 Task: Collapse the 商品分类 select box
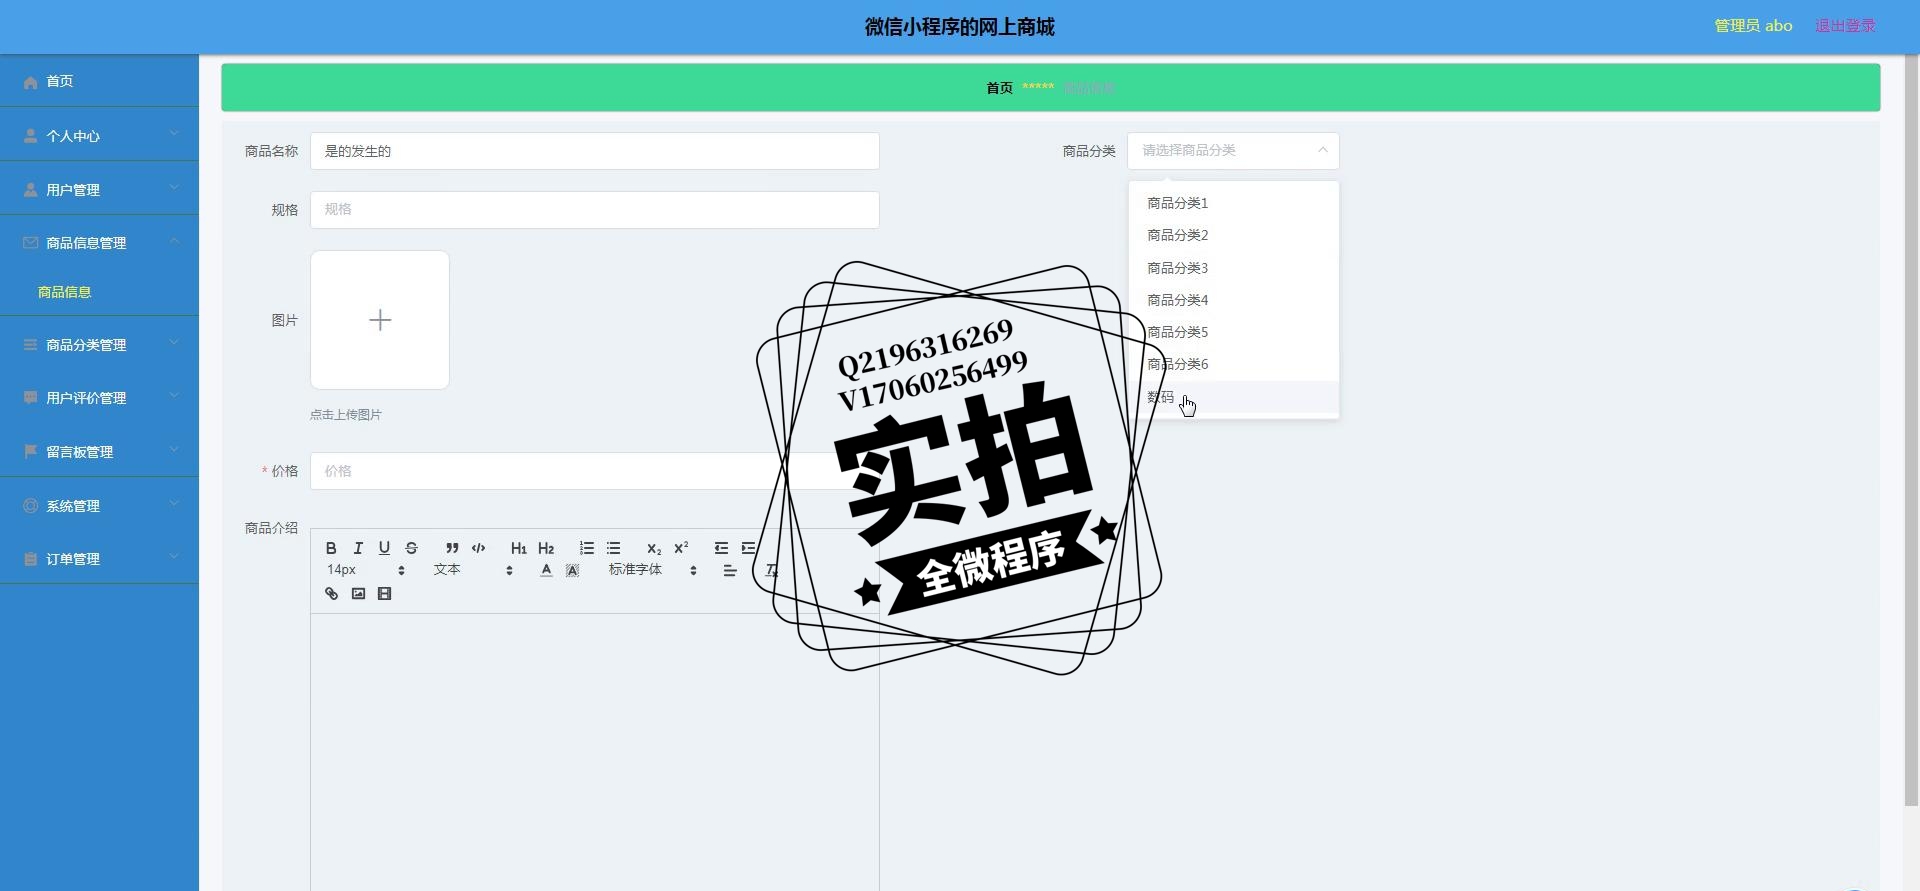1233,151
